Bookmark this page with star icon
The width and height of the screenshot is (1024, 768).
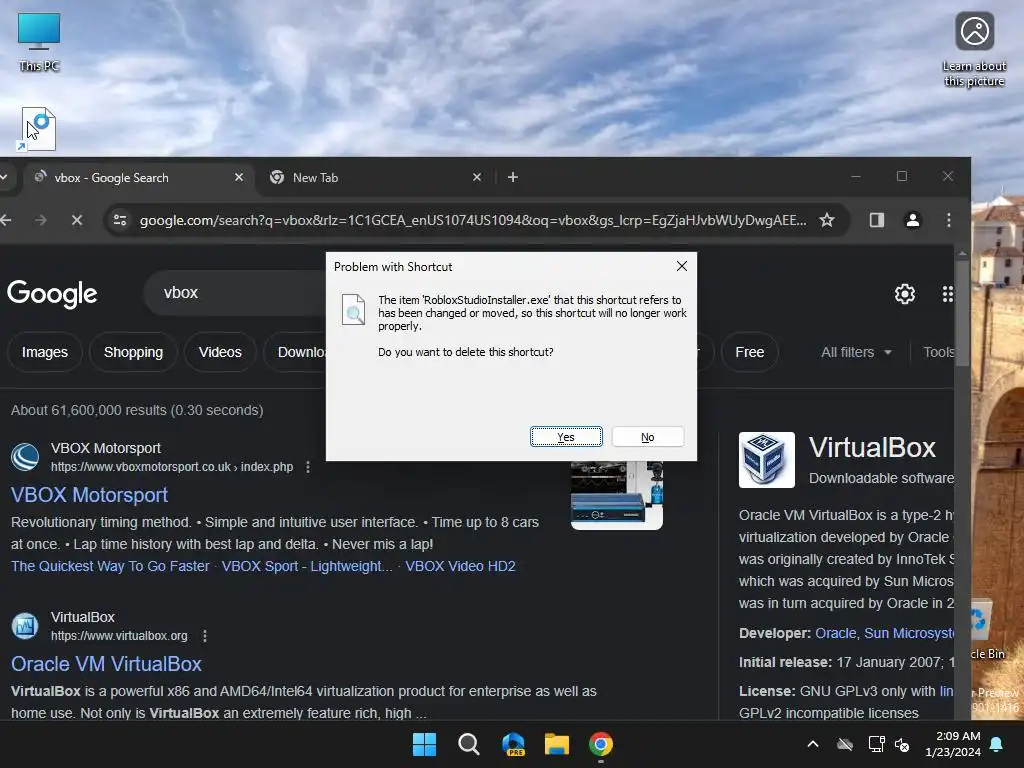coord(827,220)
